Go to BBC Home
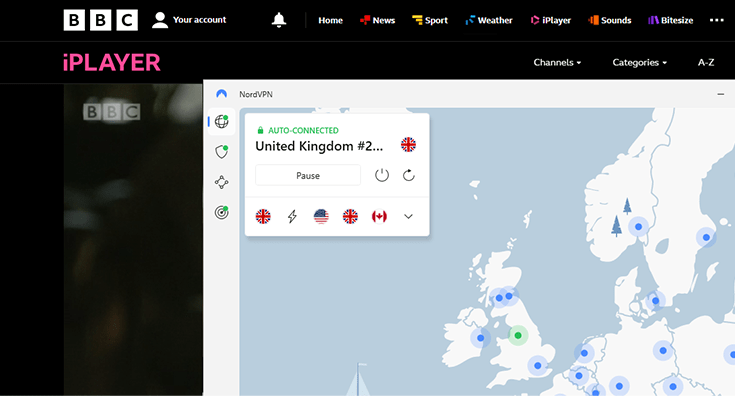The image size is (735, 396). click(x=330, y=20)
